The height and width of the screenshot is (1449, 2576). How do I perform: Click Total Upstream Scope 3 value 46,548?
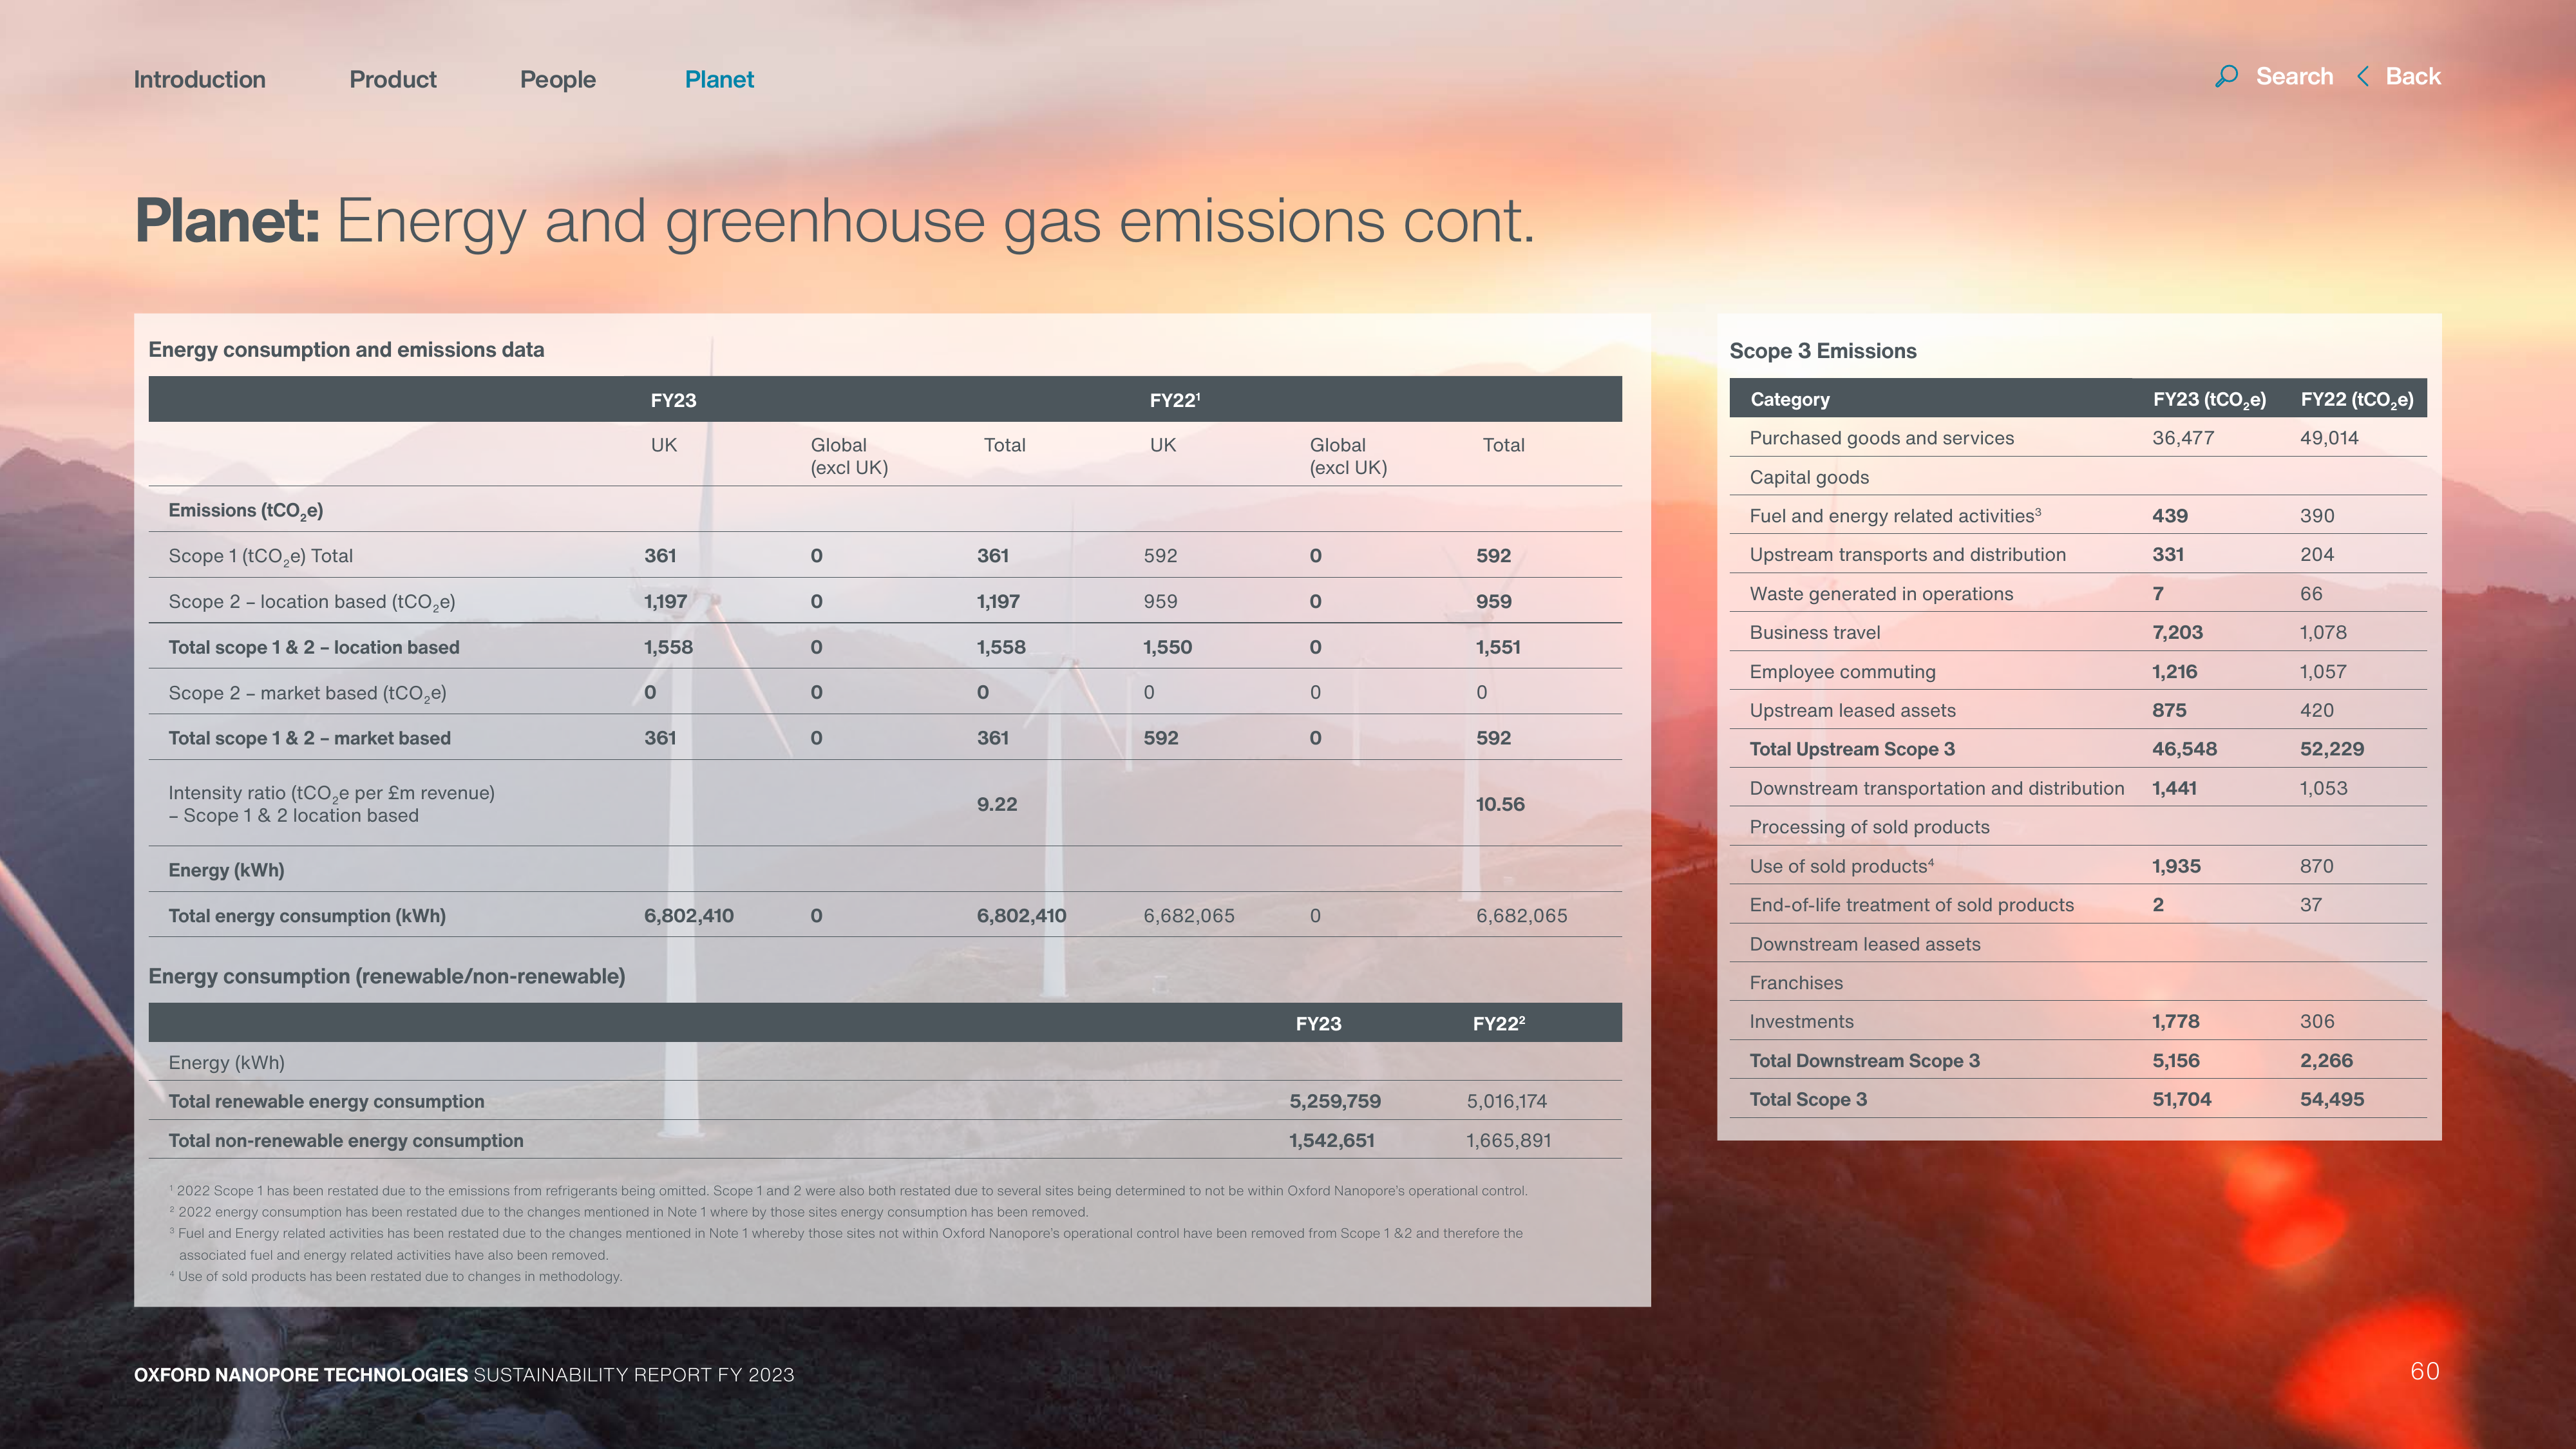point(2184,749)
